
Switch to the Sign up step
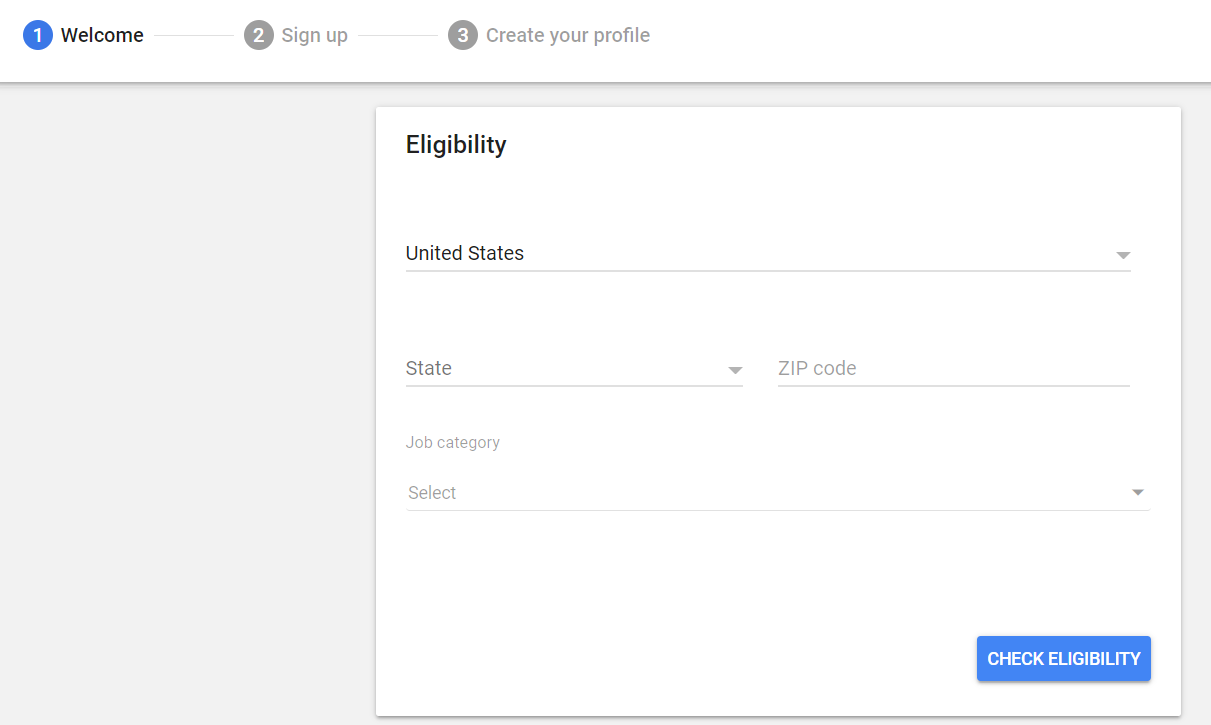pyautogui.click(x=314, y=36)
